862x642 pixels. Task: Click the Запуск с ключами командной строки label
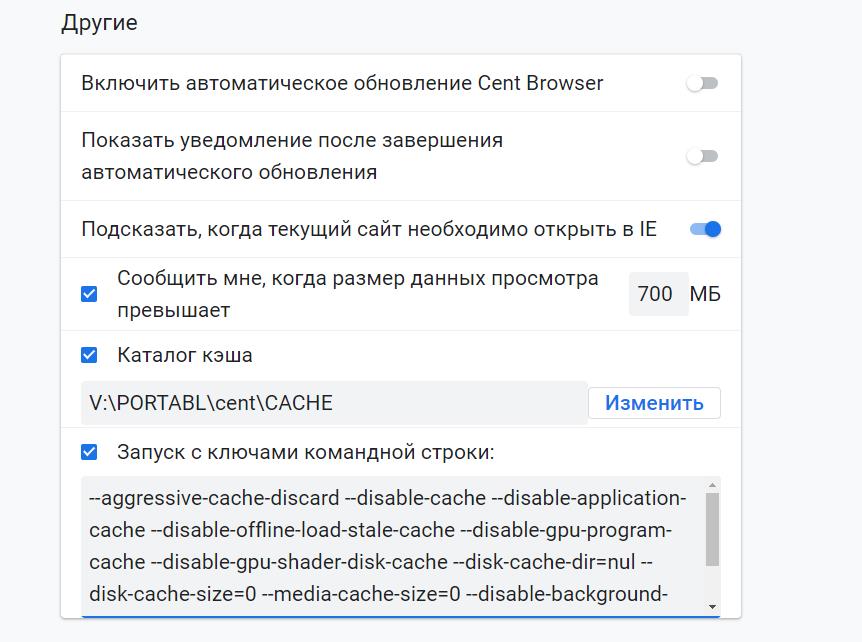pyautogui.click(x=306, y=452)
